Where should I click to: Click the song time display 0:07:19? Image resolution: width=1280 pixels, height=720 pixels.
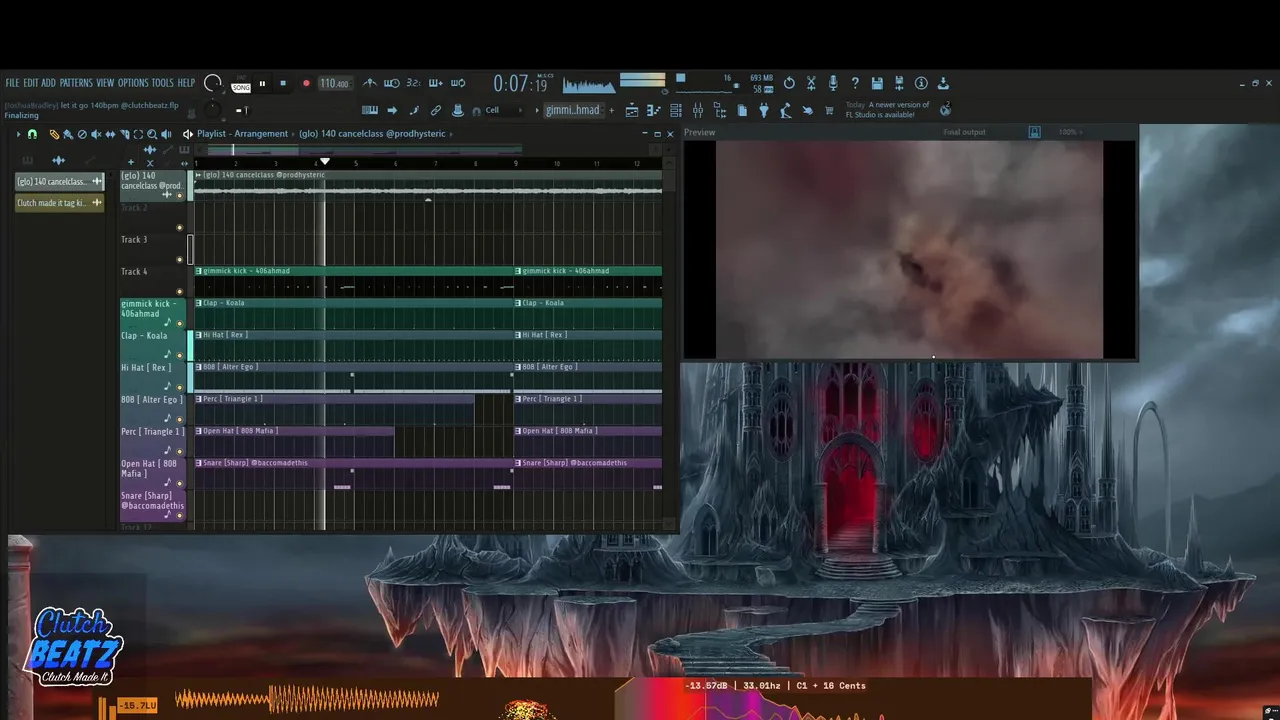pos(520,84)
